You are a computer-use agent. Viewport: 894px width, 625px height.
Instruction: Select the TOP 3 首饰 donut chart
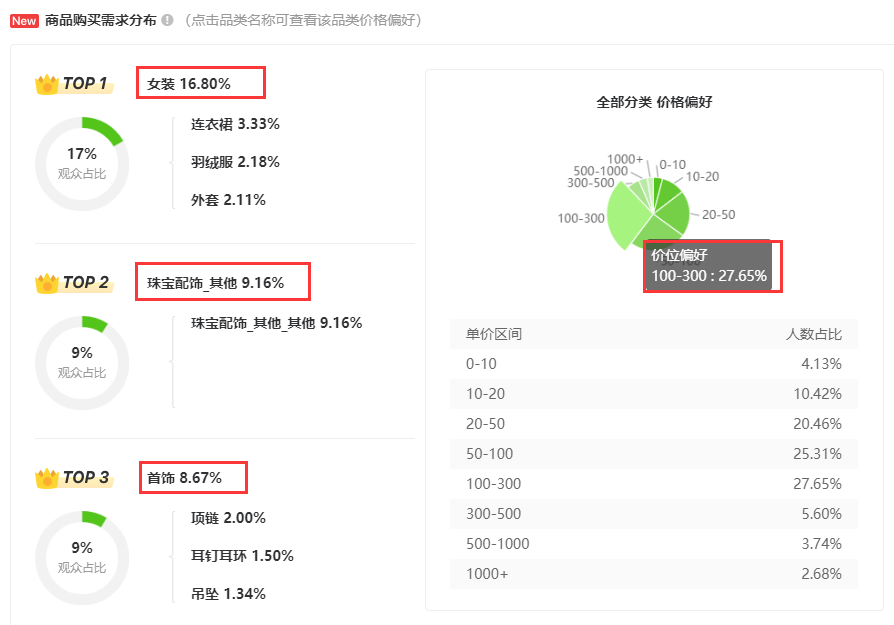pos(82,558)
